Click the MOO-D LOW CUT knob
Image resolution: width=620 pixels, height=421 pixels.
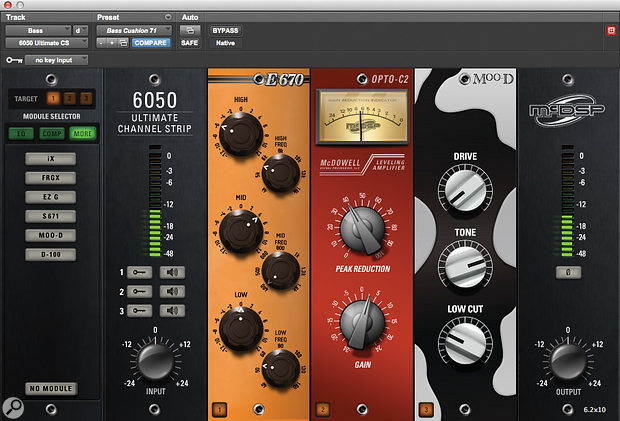(465, 341)
